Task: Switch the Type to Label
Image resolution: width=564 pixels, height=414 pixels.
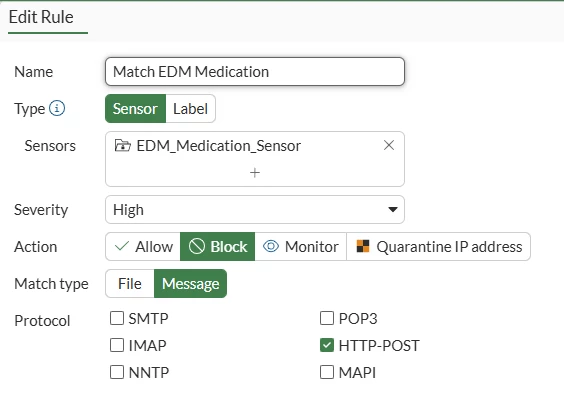Action: click(190, 109)
